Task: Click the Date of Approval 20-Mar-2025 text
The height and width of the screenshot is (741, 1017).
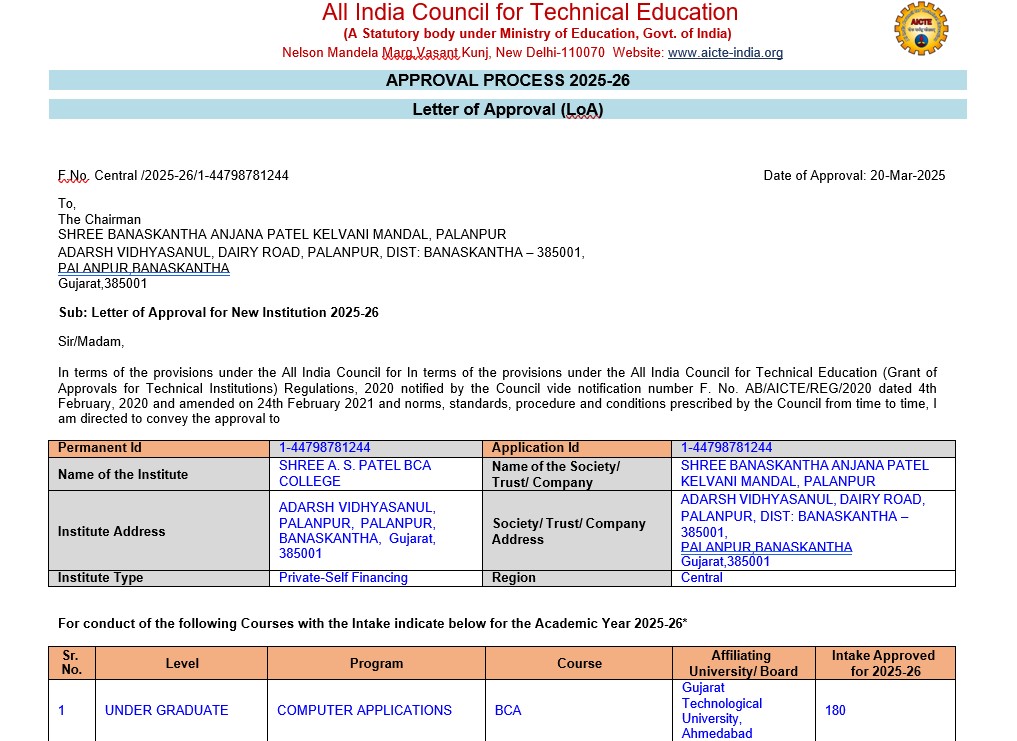Action: pos(853,176)
